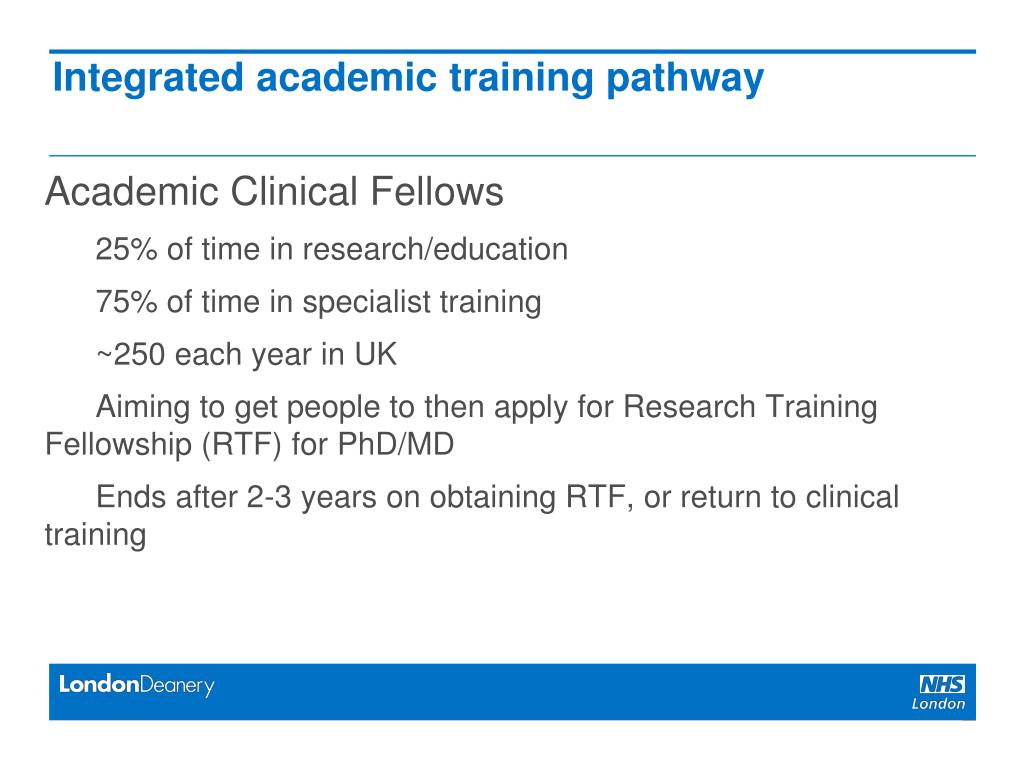Click the word 'training' on the last line
The image size is (1024, 768).
[95, 536]
